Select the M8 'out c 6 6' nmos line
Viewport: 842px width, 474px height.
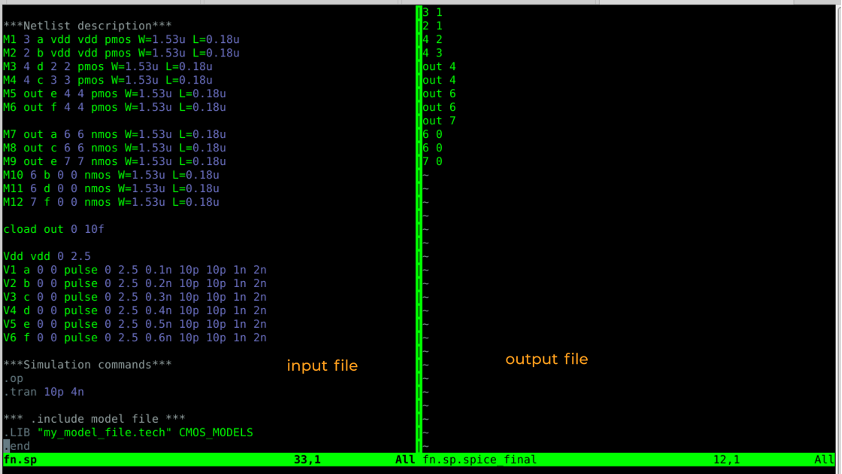114,148
